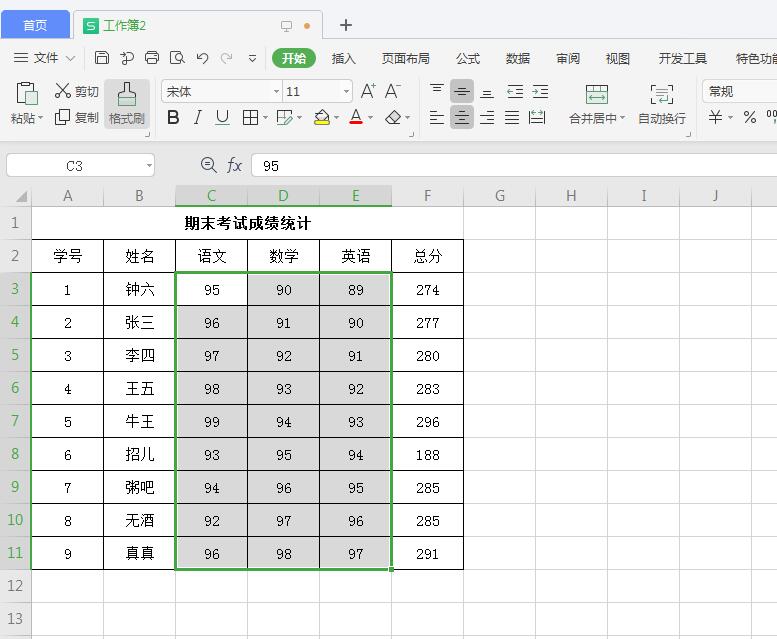The width and height of the screenshot is (777, 639).
Task: Activate the Format Painter brush
Action: (127, 104)
